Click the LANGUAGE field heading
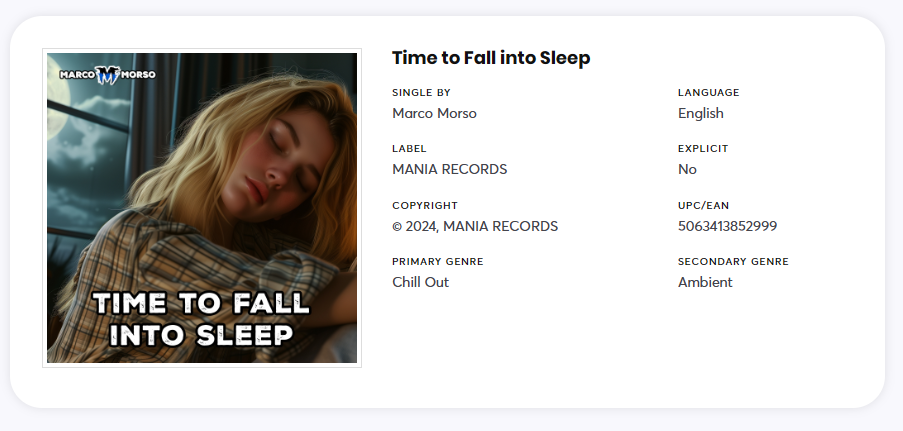The image size is (903, 431). click(x=708, y=93)
